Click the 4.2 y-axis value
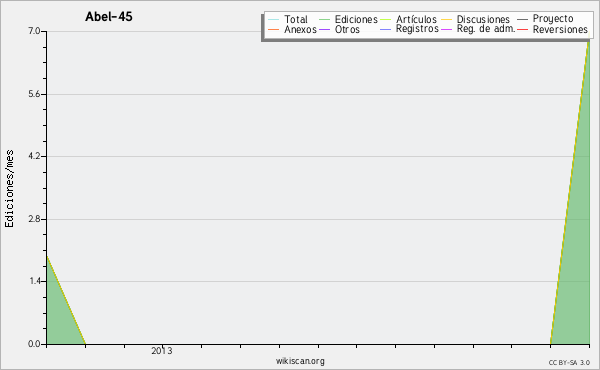Image resolution: width=600 pixels, height=370 pixels. pyautogui.click(x=34, y=156)
